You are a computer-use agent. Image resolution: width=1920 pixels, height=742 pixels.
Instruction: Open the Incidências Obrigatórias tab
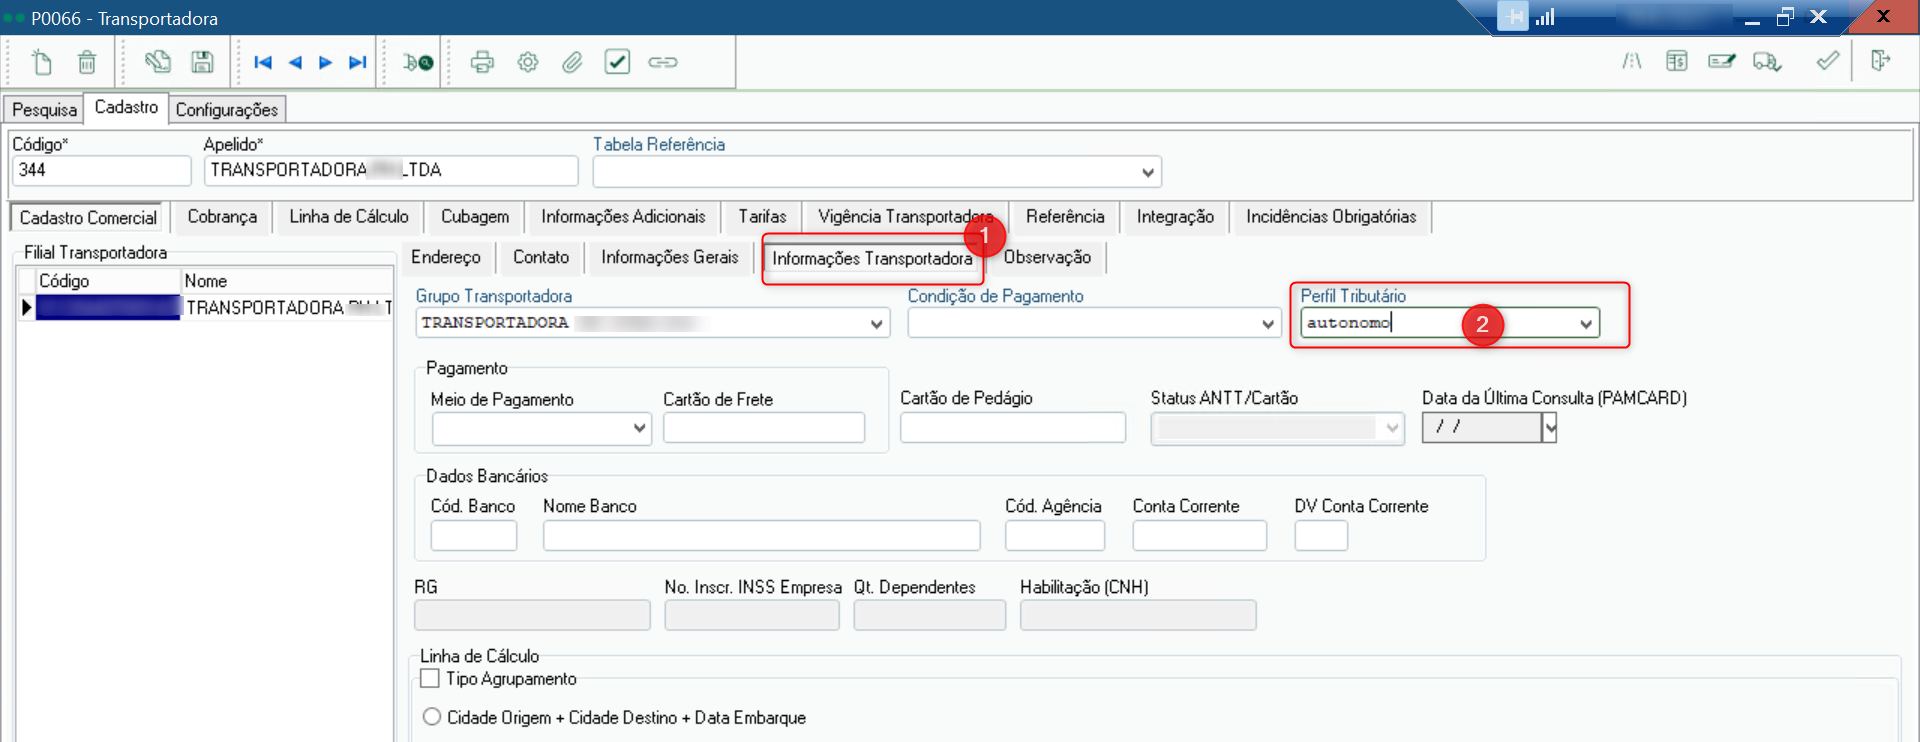pyautogui.click(x=1331, y=217)
